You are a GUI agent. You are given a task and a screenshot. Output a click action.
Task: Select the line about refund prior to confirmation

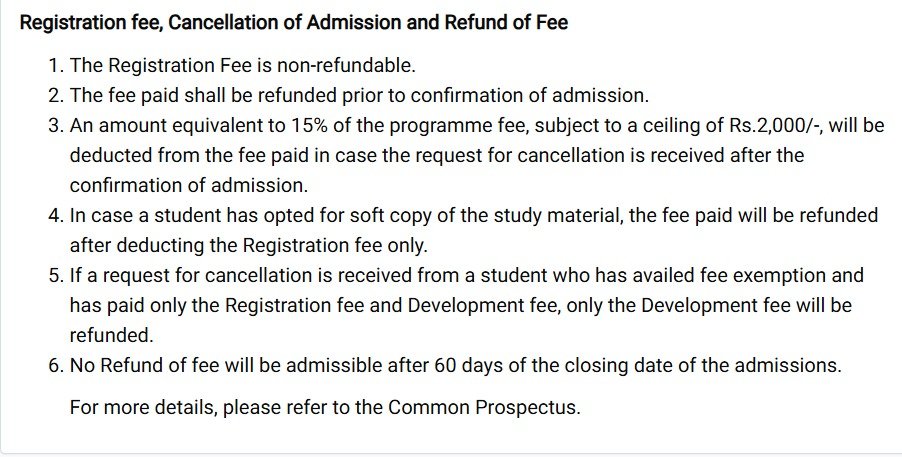[359, 96]
